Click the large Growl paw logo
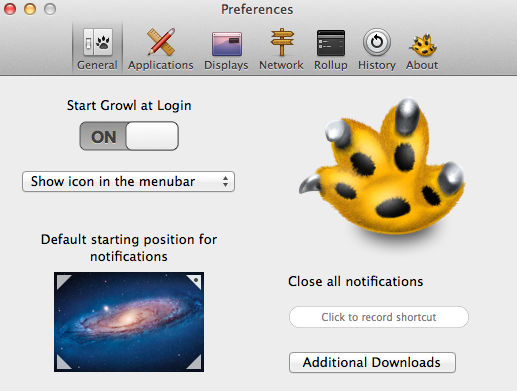The width and height of the screenshot is (517, 391). click(x=382, y=167)
